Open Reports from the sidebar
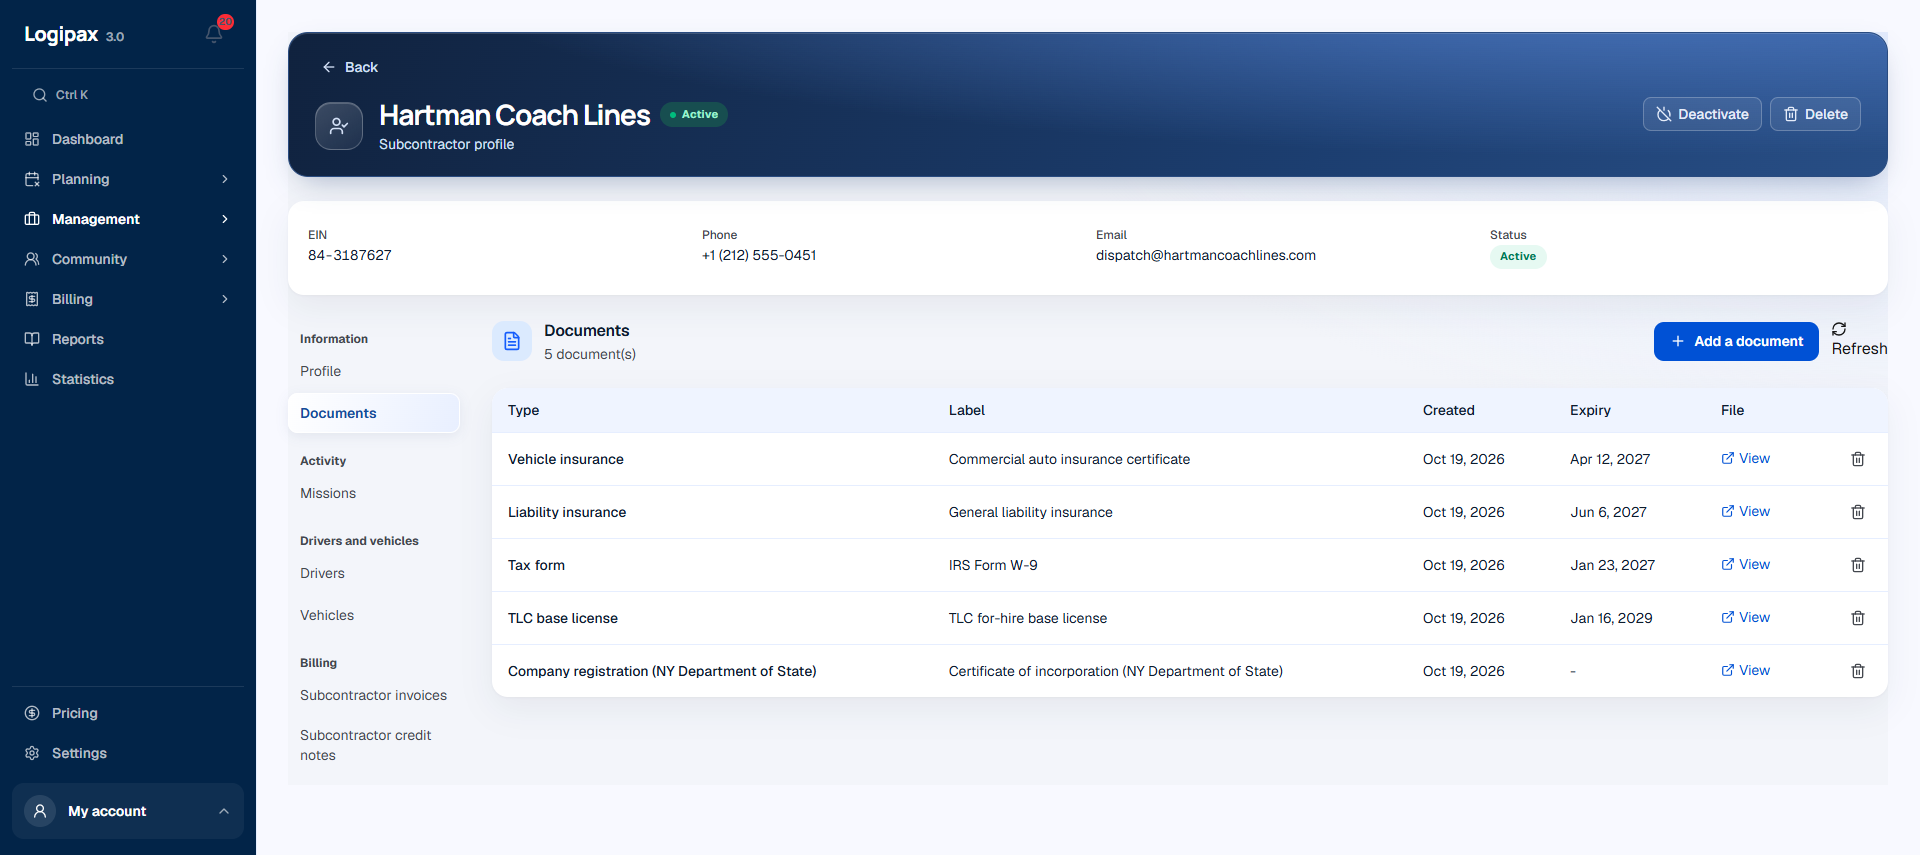Screen dimensions: 1920x855 point(128,339)
